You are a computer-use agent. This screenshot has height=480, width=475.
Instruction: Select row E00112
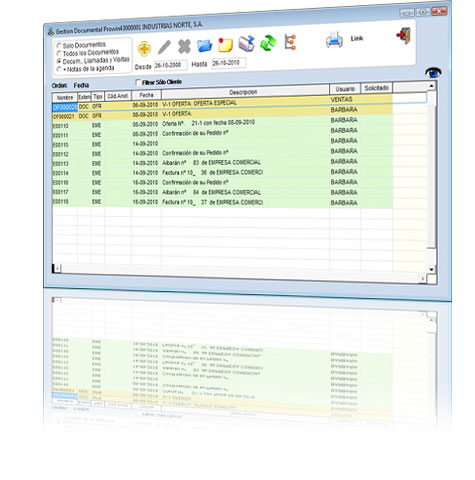(222, 153)
